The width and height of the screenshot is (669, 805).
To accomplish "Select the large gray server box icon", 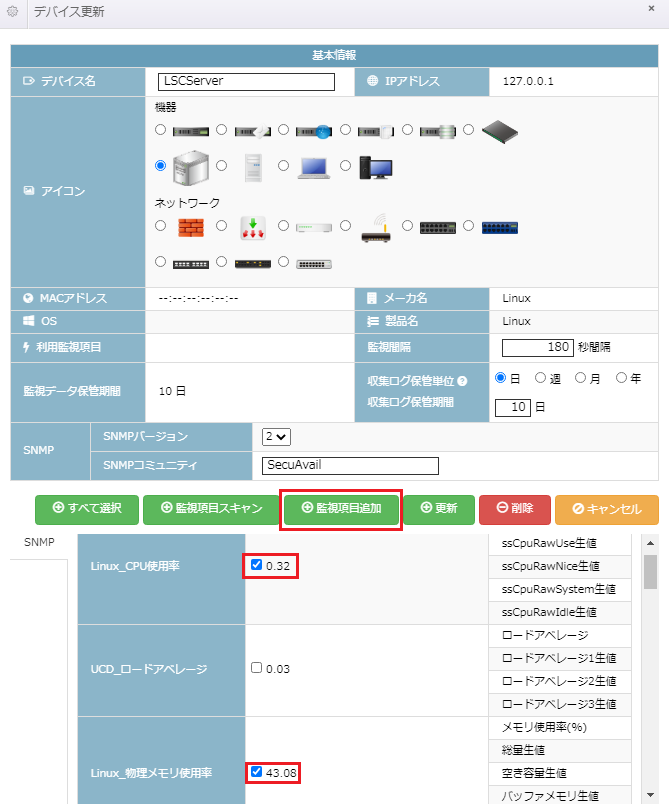I will [x=190, y=167].
